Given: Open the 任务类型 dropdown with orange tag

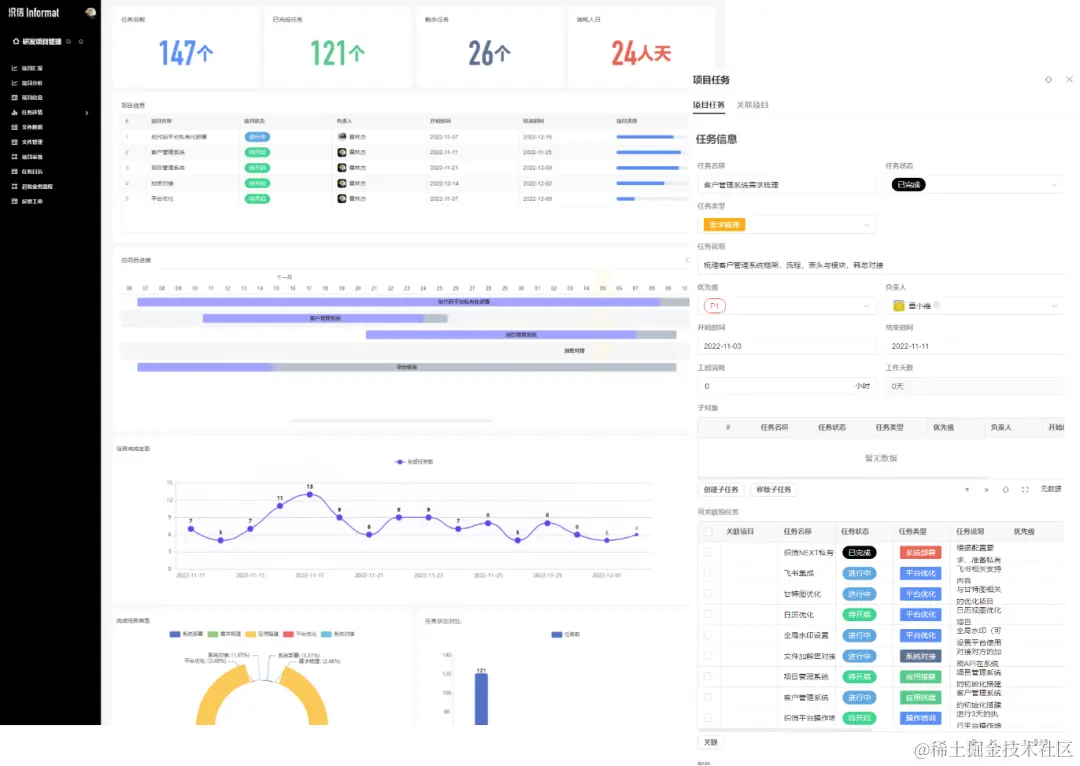Looking at the screenshot, I should point(787,225).
